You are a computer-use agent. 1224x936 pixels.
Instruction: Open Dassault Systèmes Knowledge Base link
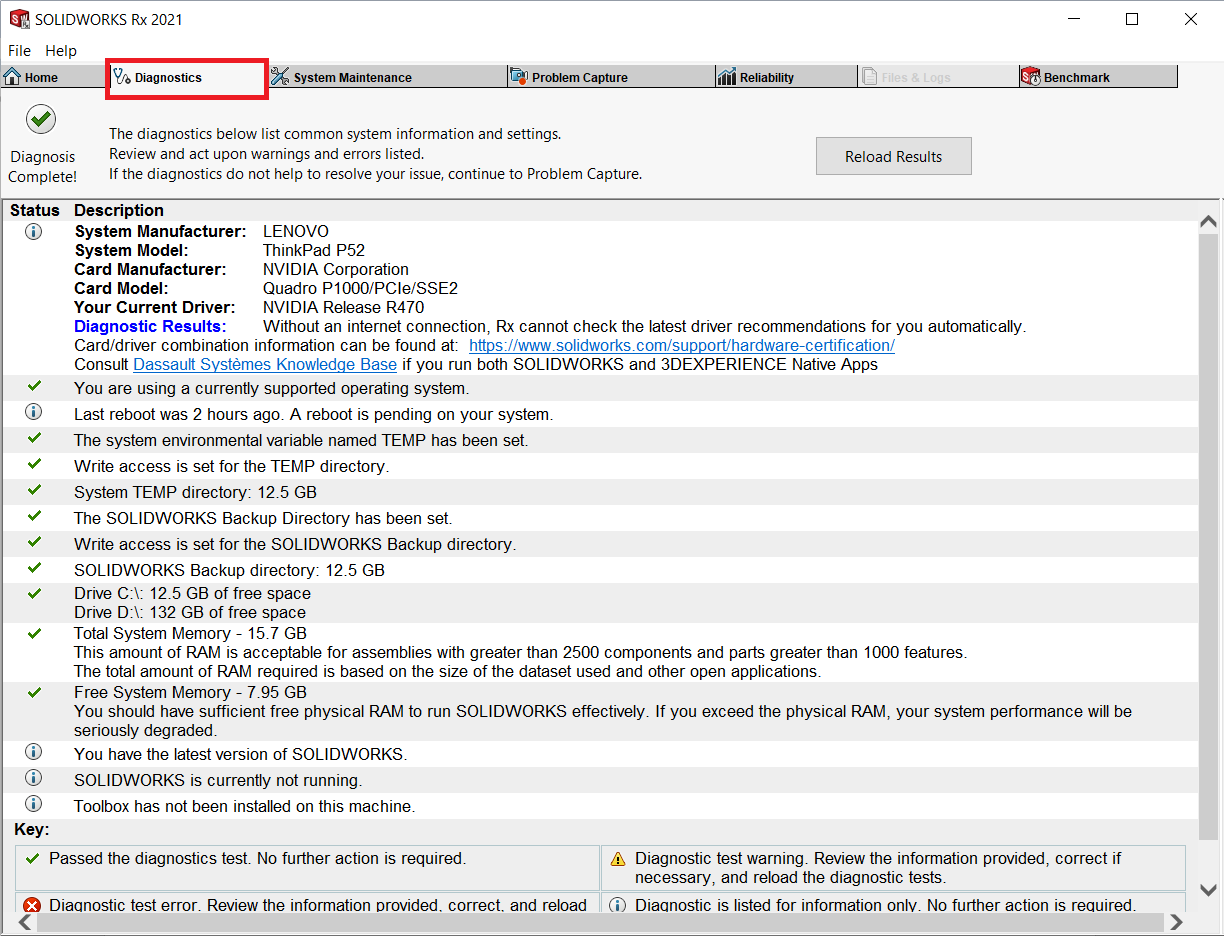pos(265,364)
